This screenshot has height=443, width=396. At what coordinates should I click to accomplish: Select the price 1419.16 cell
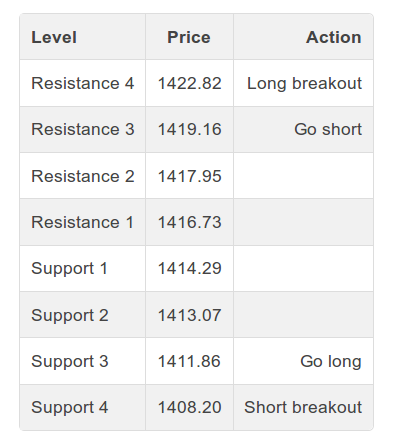tap(189, 129)
